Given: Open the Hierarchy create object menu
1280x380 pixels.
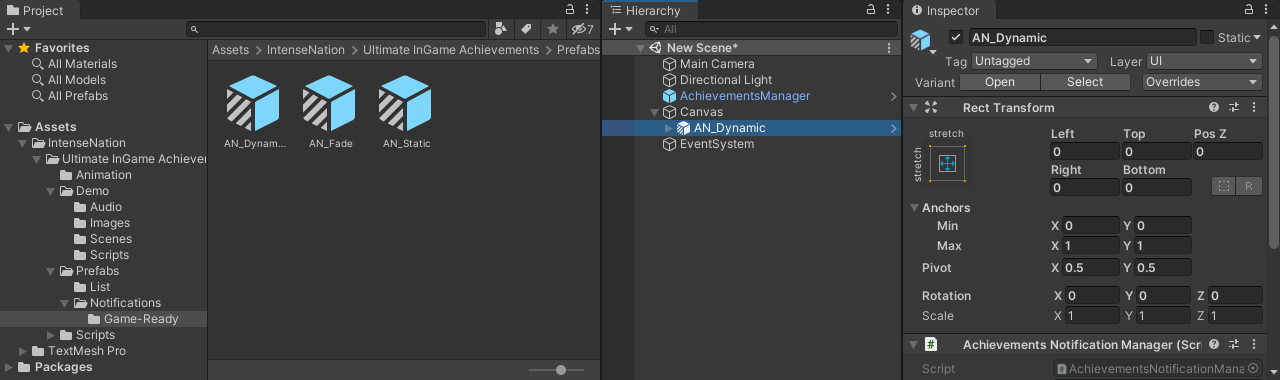Looking at the screenshot, I should pyautogui.click(x=621, y=29).
